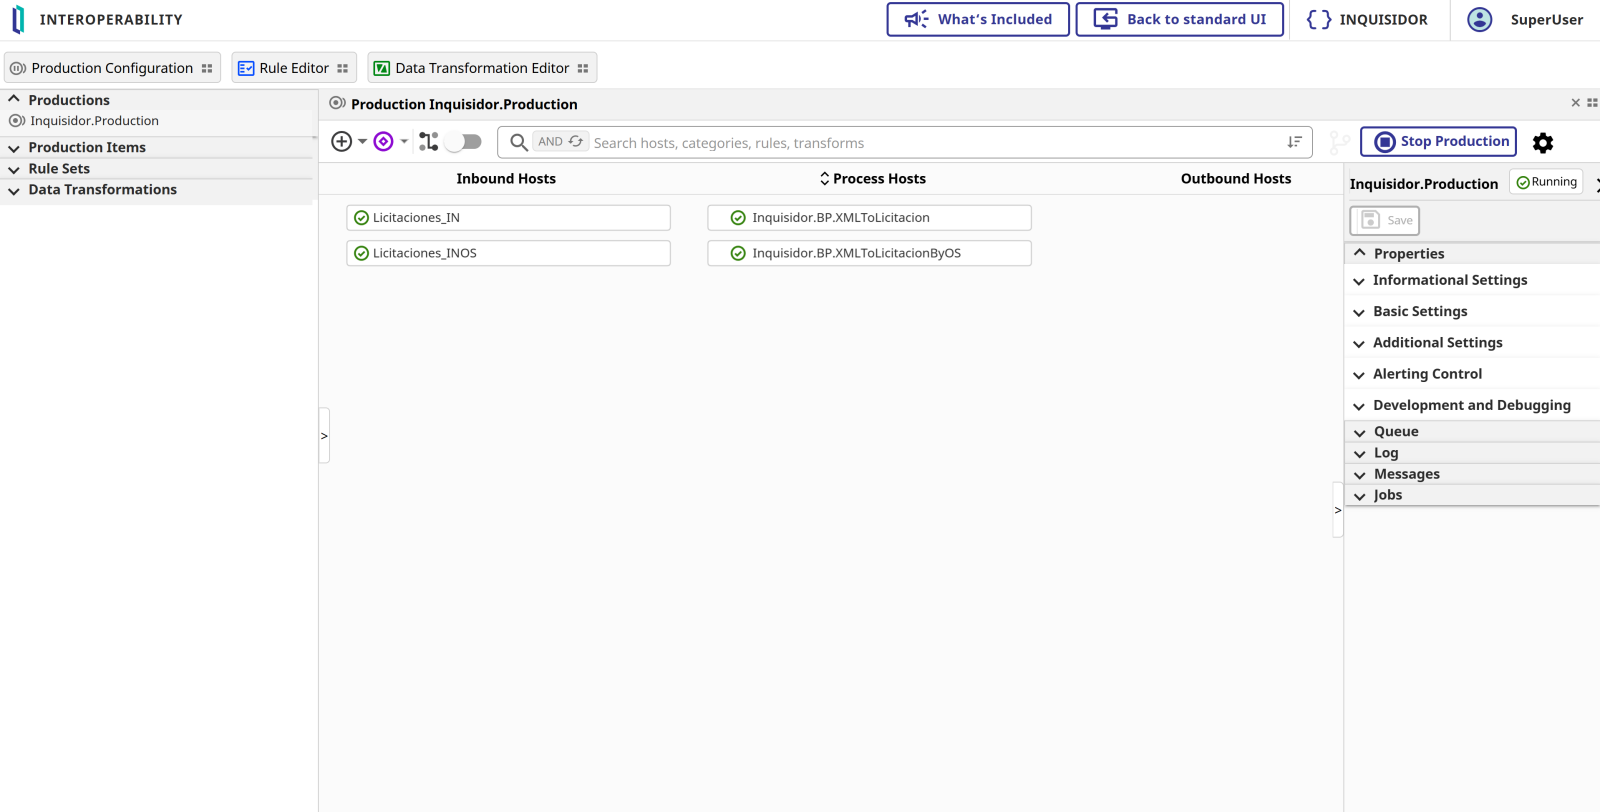Viewport: 1600px width, 812px height.
Task: Expand the Production Items section
Action: (x=87, y=147)
